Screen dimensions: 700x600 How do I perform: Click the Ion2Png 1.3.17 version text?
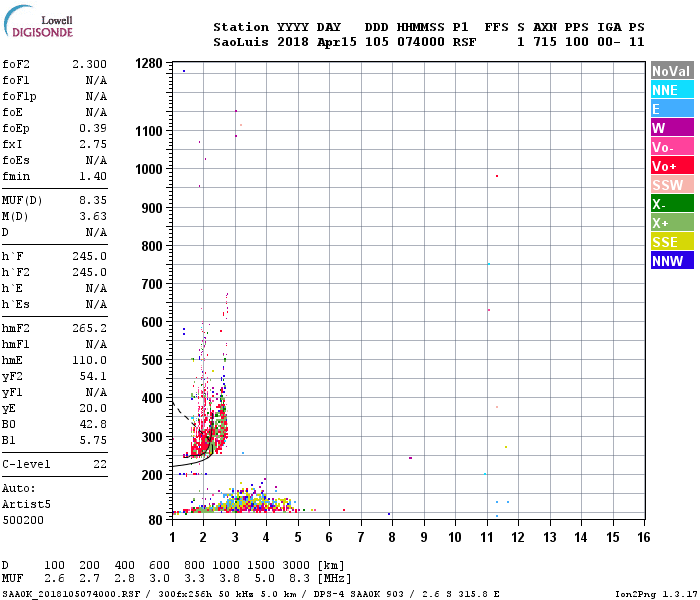click(x=656, y=594)
